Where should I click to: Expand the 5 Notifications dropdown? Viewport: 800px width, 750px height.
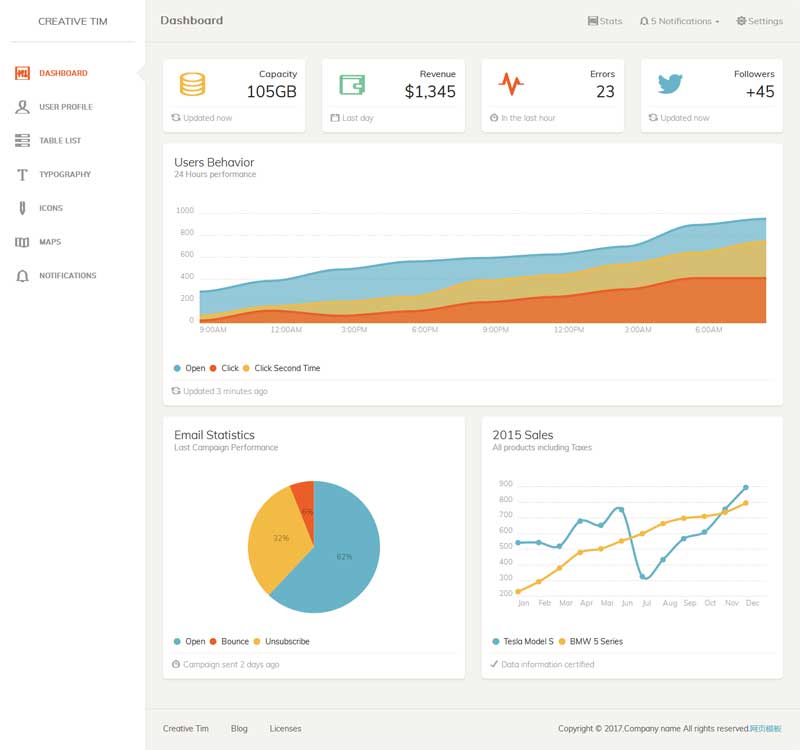coord(679,21)
